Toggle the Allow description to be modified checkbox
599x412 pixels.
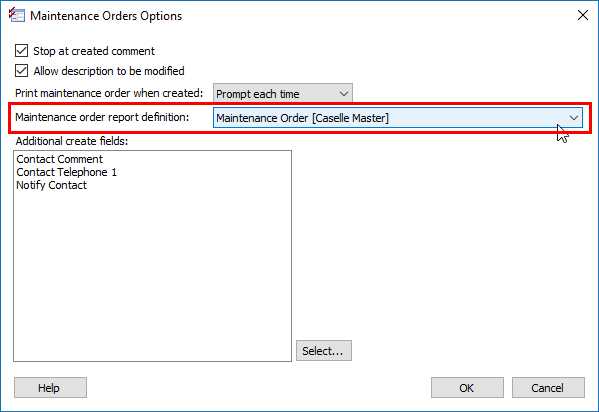tap(21, 71)
